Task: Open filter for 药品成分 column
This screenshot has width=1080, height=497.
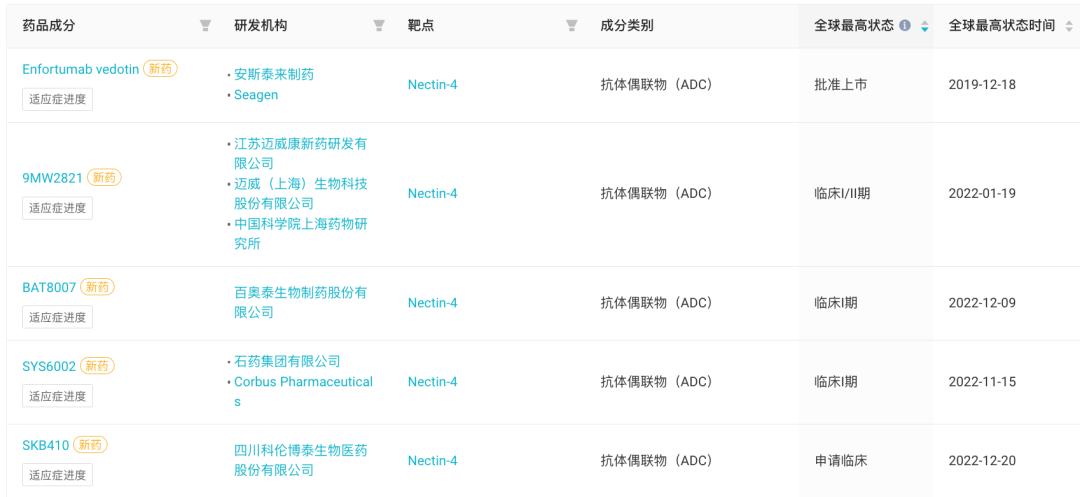Action: (x=205, y=26)
